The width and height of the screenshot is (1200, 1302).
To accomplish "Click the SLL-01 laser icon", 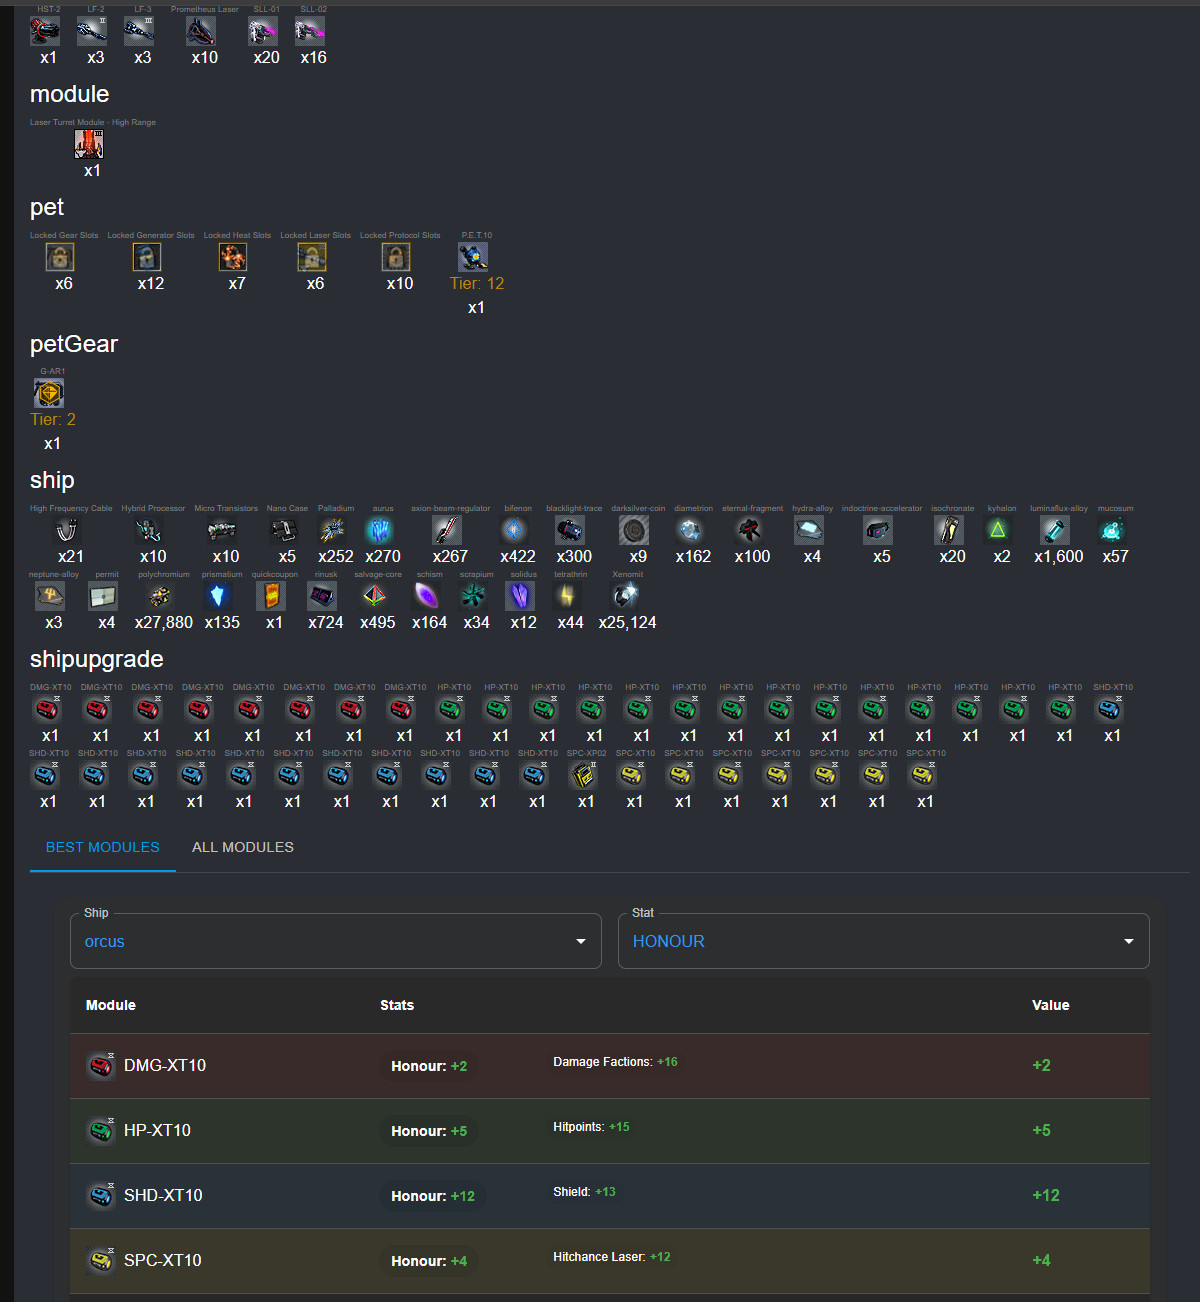I will (263, 31).
